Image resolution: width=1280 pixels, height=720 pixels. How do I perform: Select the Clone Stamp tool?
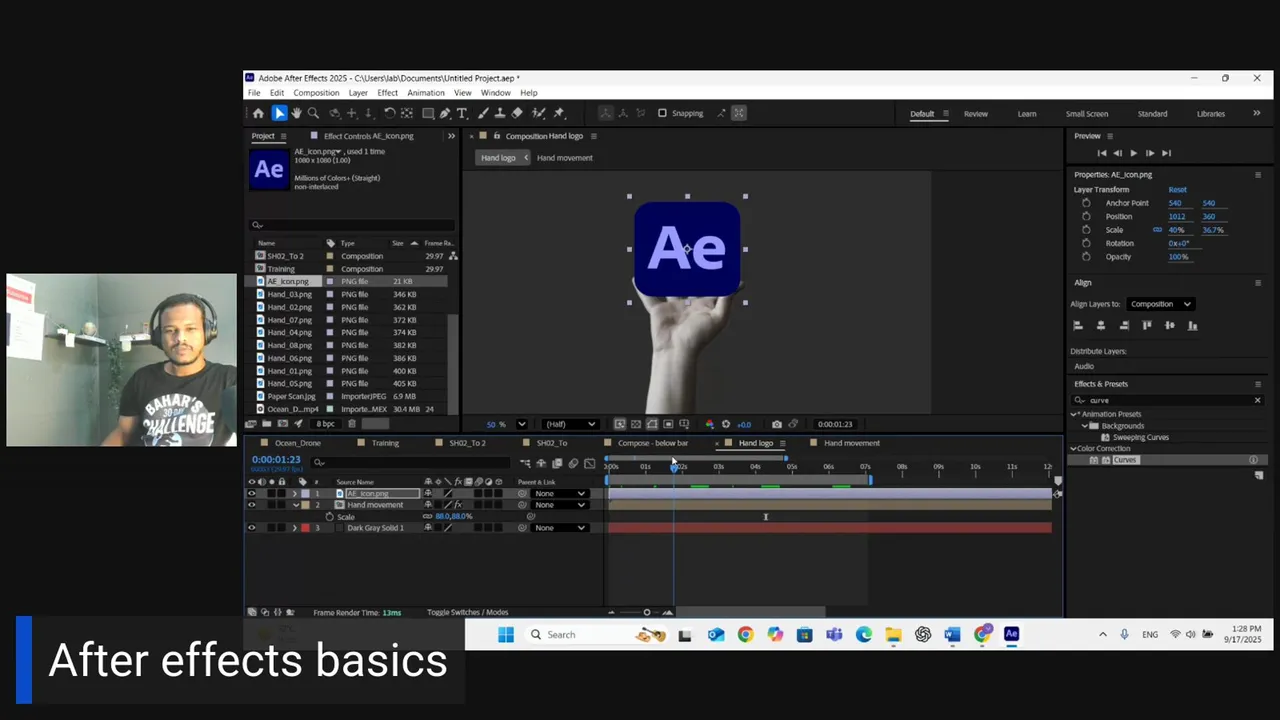[x=499, y=113]
